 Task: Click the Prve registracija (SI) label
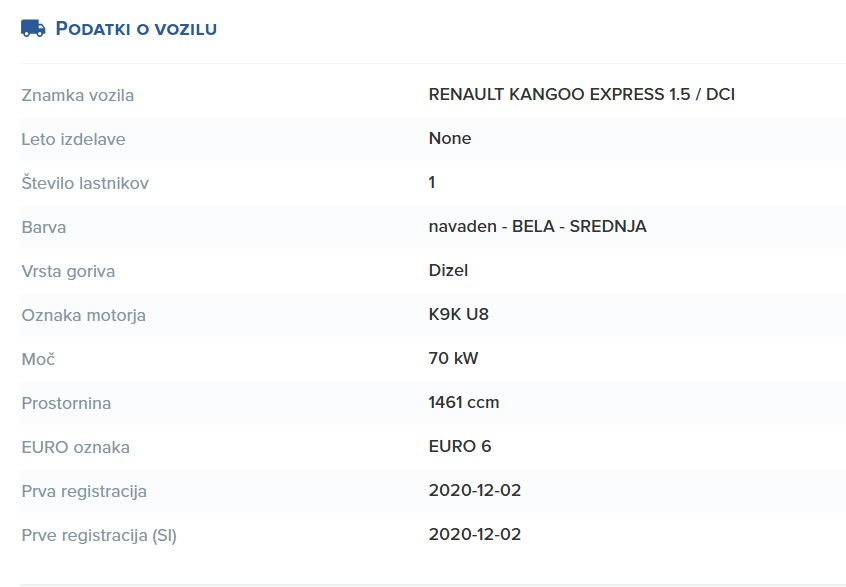point(99,535)
